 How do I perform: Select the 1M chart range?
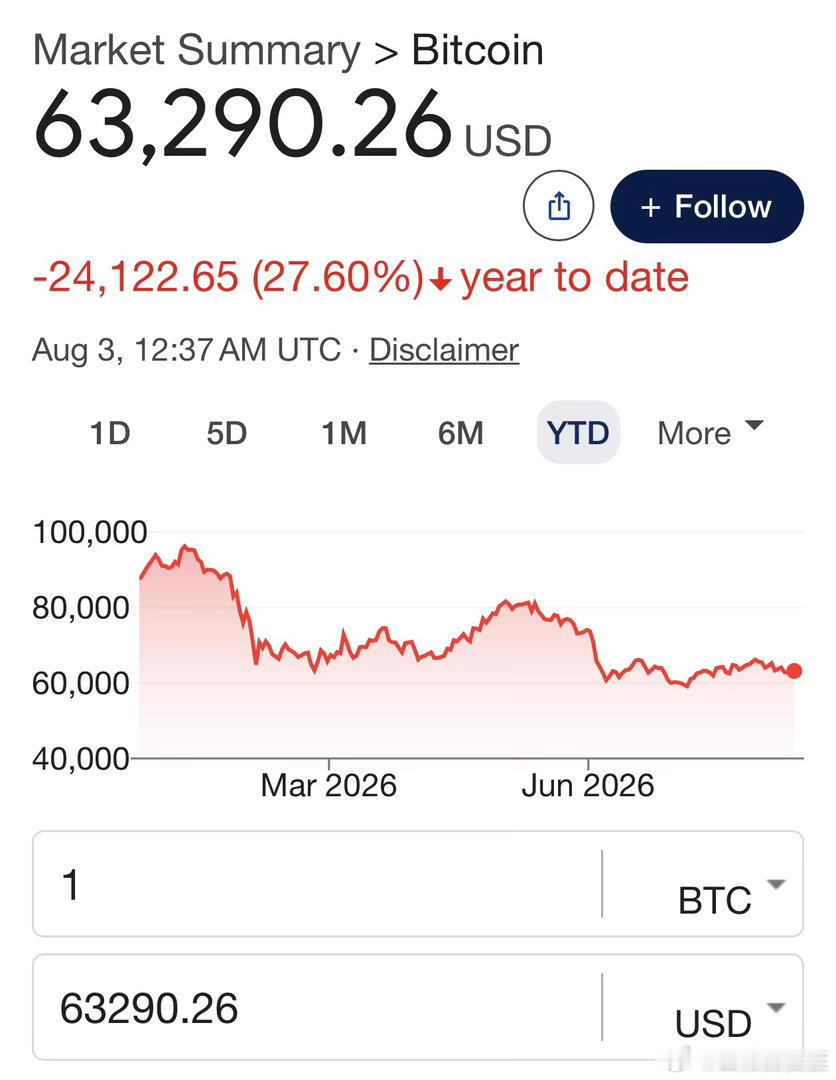tap(344, 433)
